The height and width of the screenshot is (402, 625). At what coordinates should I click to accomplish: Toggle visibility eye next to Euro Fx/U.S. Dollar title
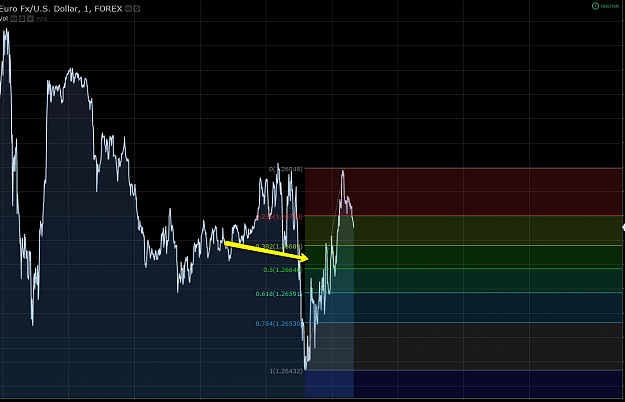129,9
